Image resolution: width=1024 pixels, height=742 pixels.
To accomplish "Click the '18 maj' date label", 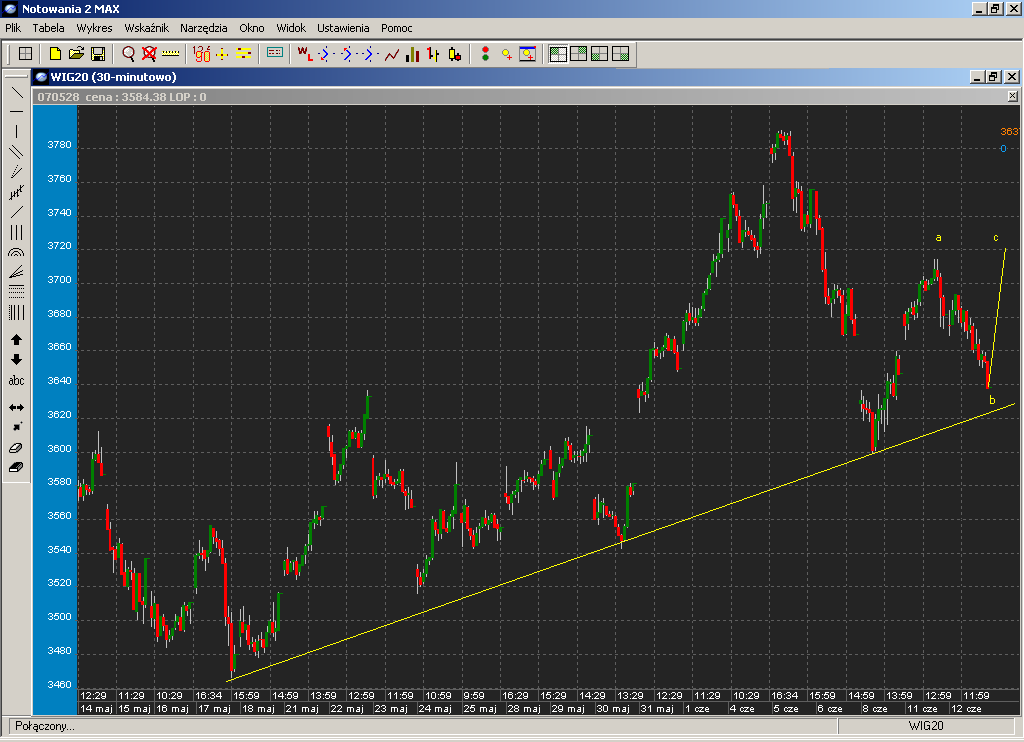I will click(x=258, y=709).
